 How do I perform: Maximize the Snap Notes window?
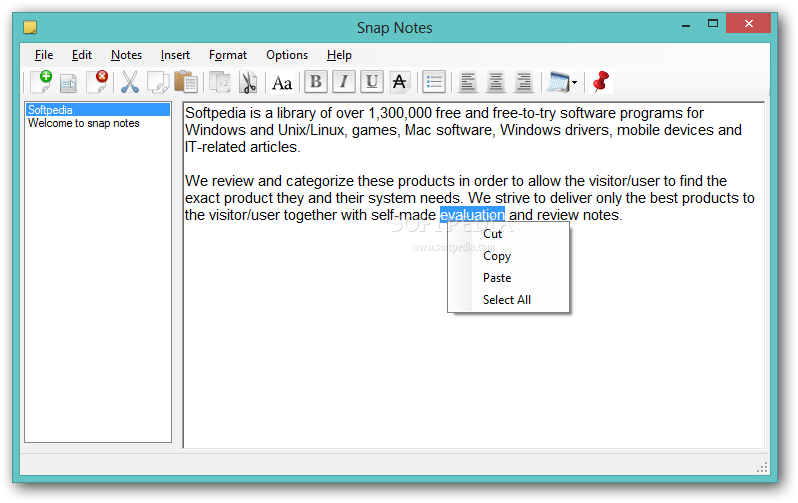[x=712, y=23]
